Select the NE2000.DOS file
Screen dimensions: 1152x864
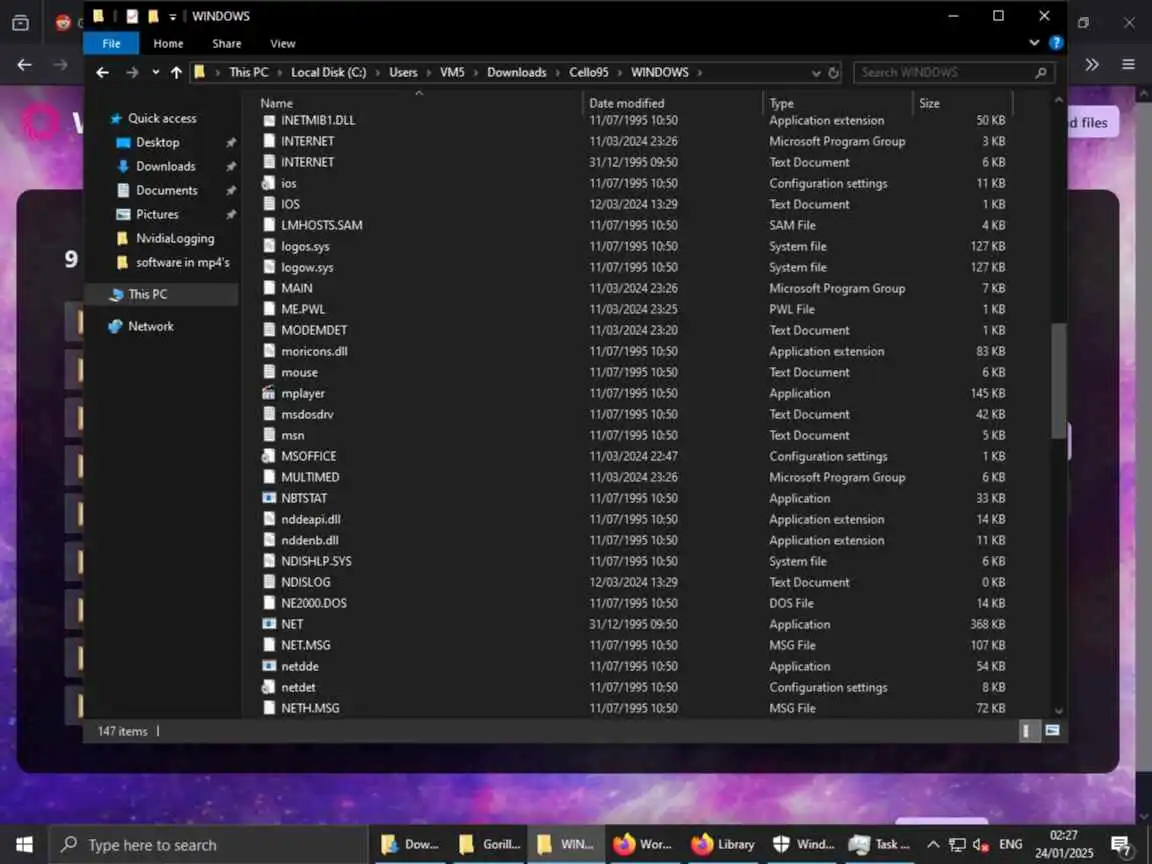(x=314, y=603)
